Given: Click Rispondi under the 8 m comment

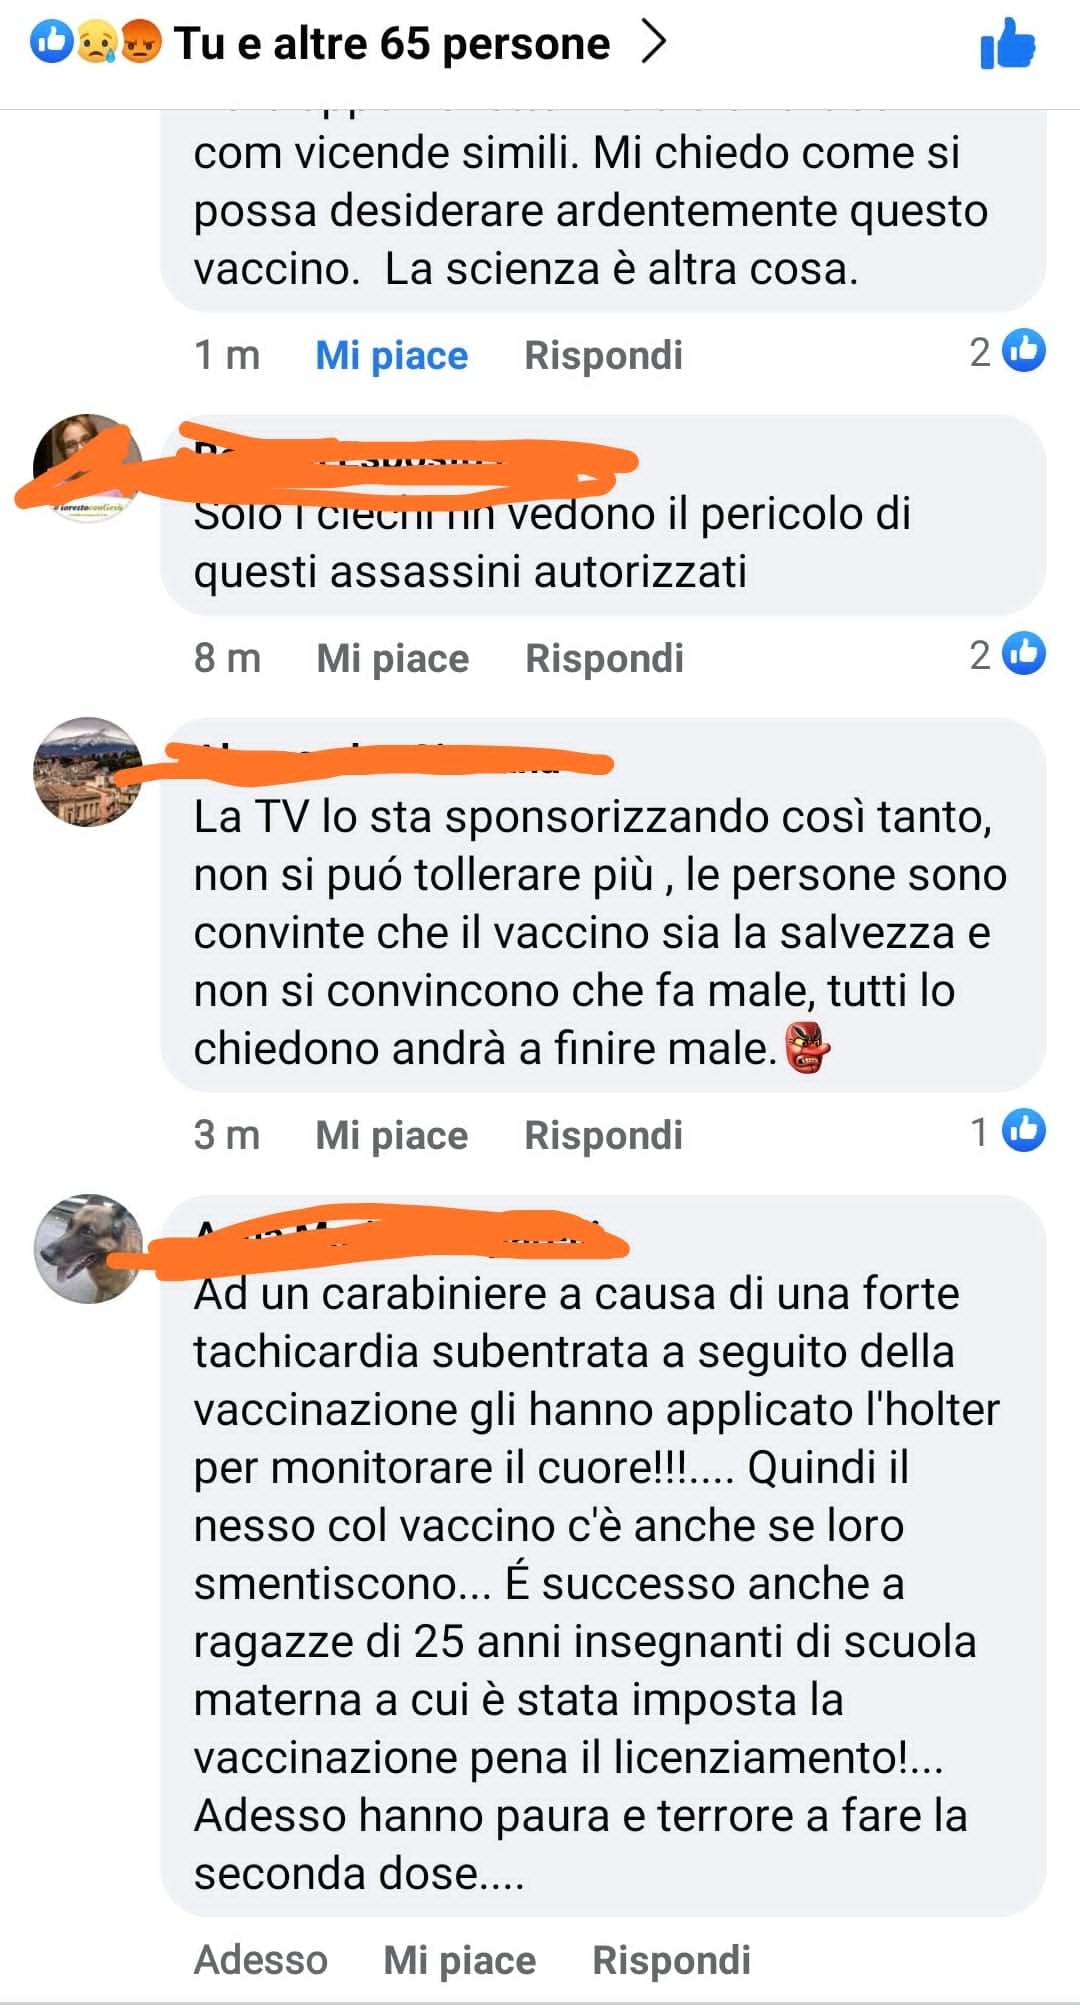Looking at the screenshot, I should tap(605, 658).
